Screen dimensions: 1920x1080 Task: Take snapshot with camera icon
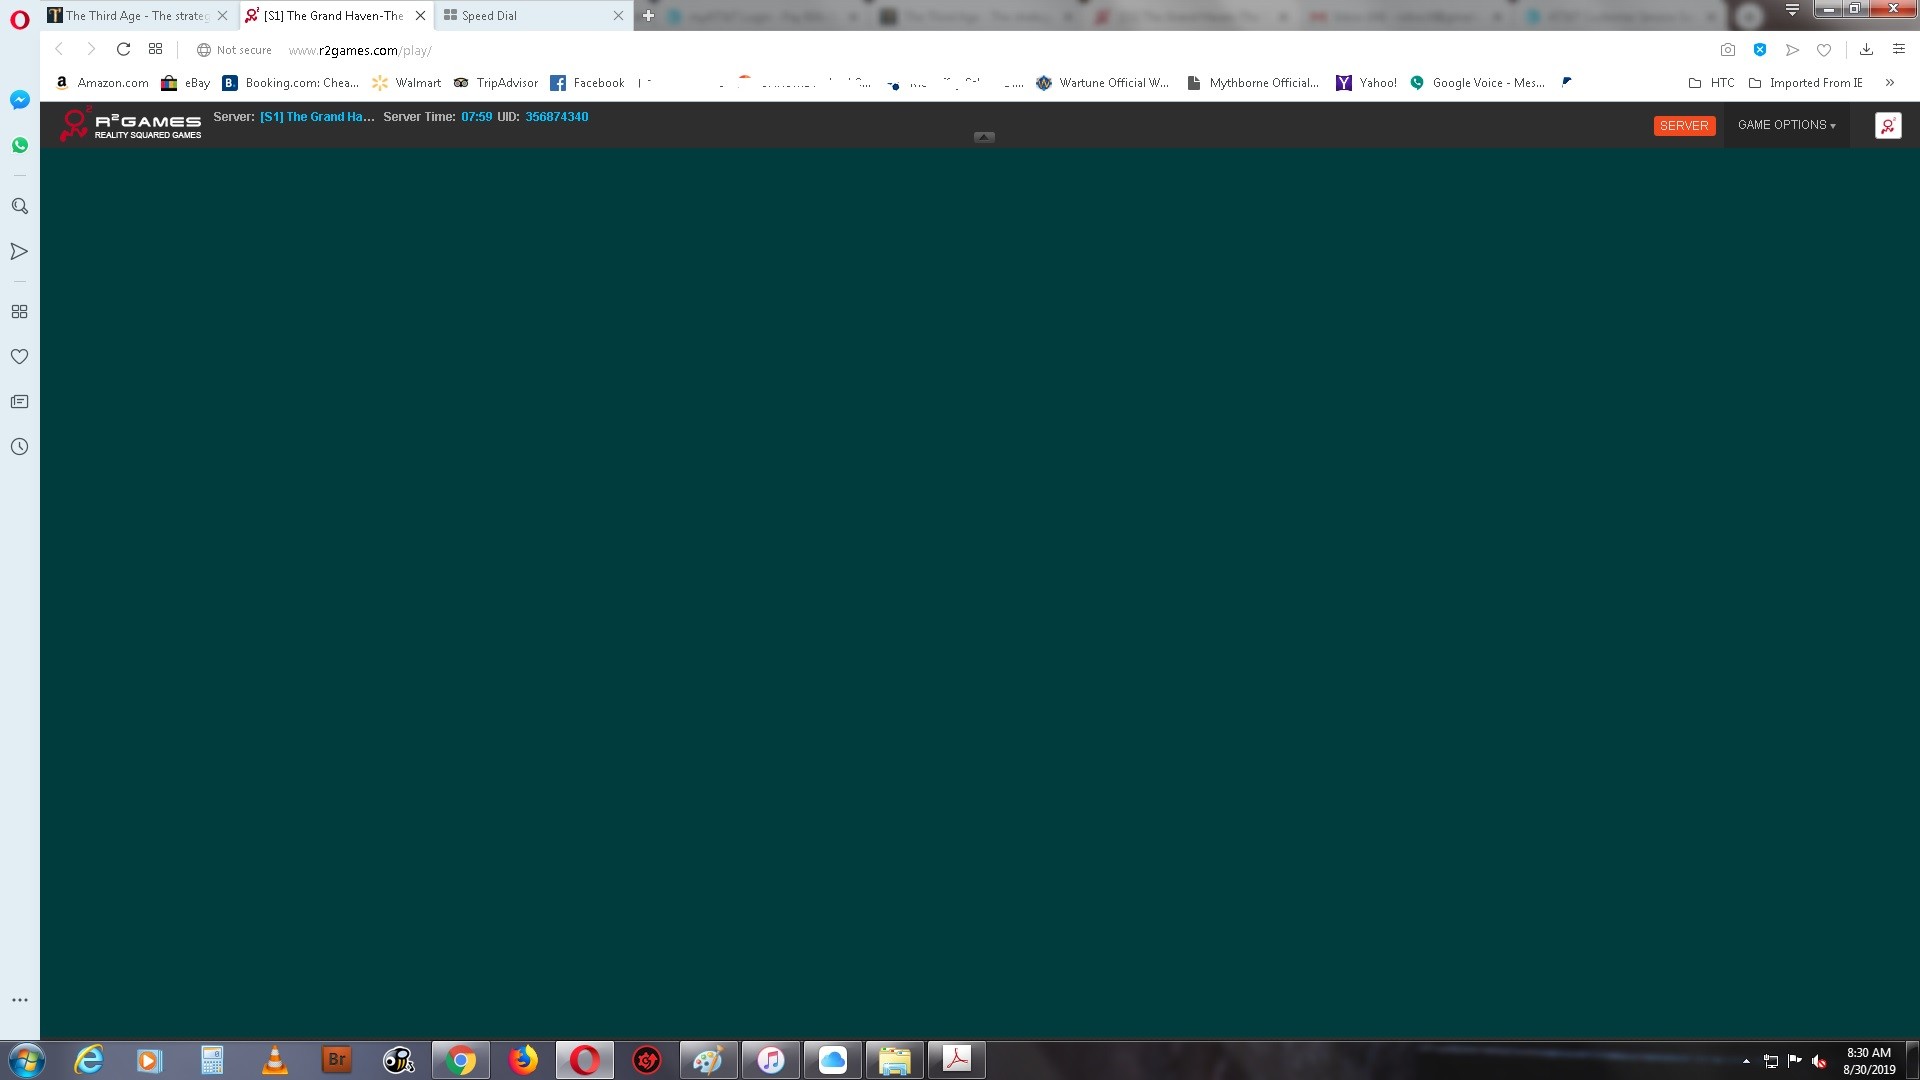tap(1727, 50)
